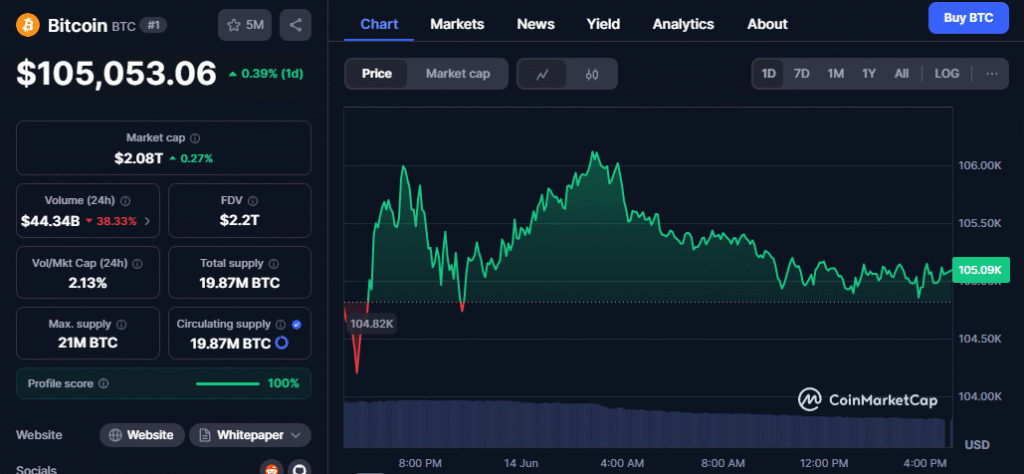Click the $2.08T market cap value
1024x474 pixels.
pos(138,158)
